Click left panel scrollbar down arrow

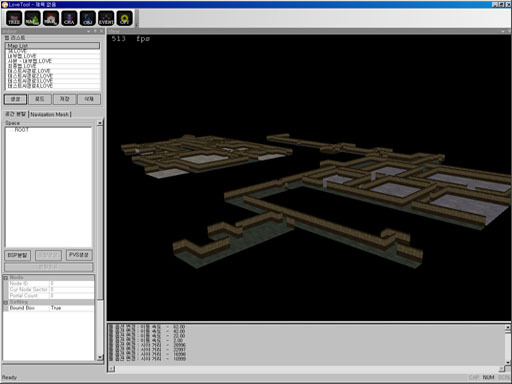tap(100, 357)
